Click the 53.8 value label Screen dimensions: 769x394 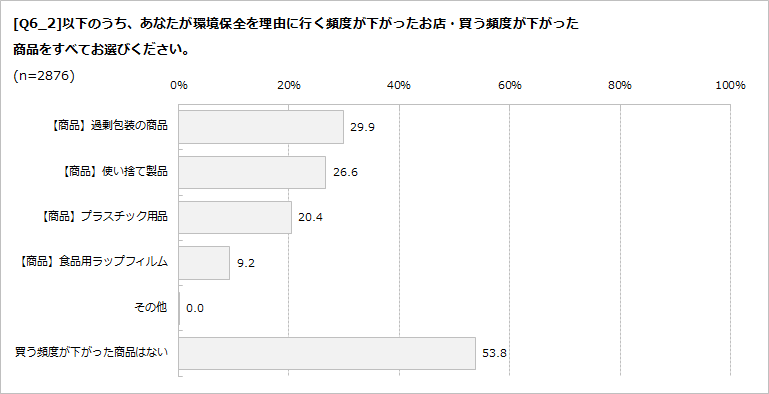pos(494,353)
